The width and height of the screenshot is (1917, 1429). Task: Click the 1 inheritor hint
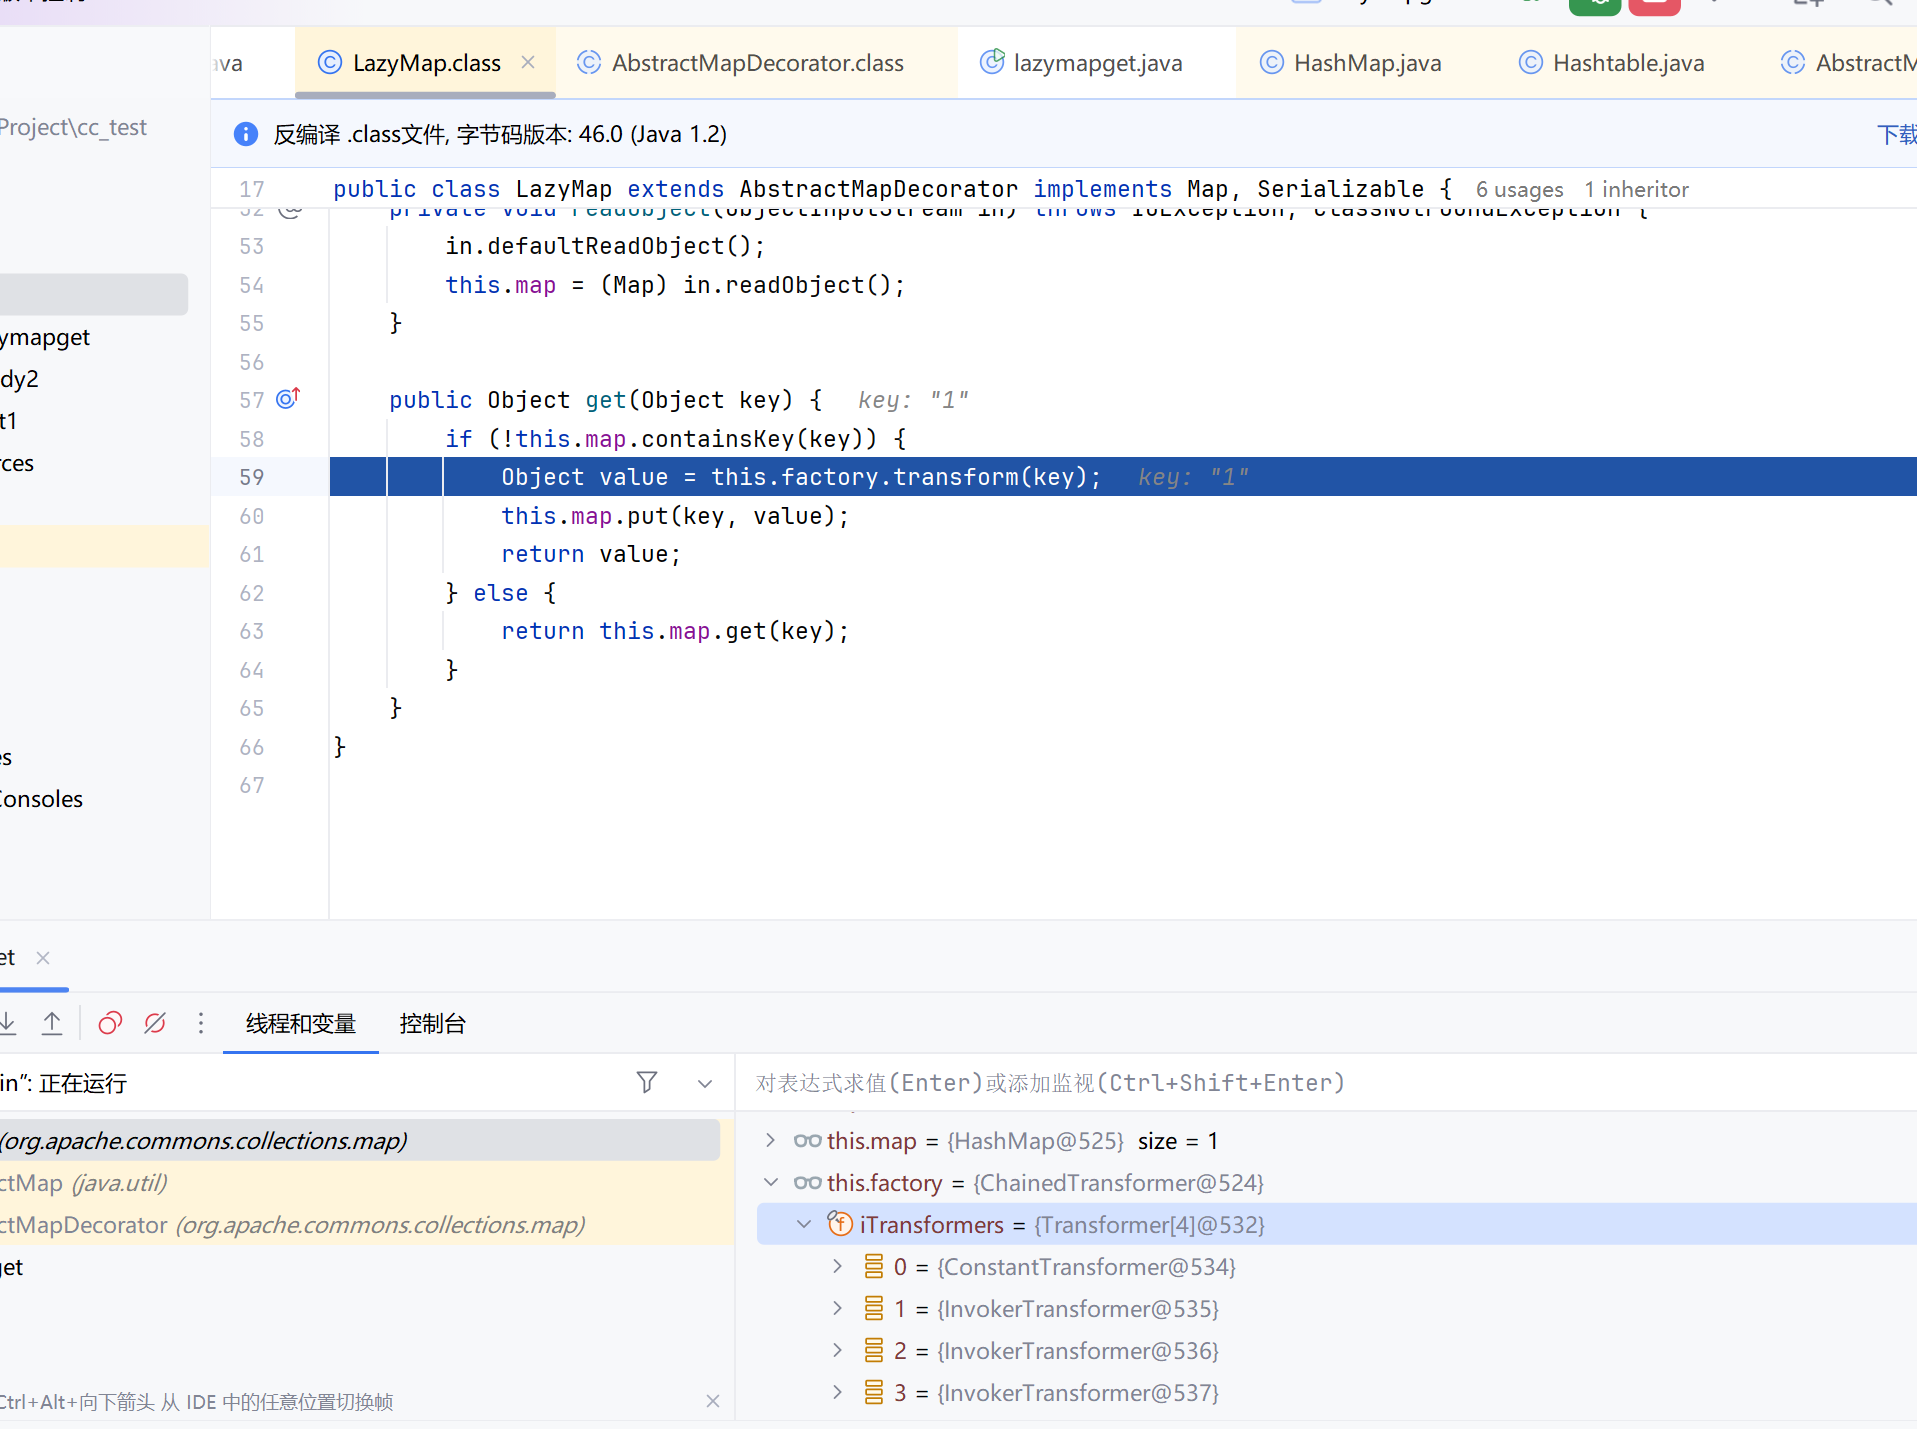pos(1636,189)
